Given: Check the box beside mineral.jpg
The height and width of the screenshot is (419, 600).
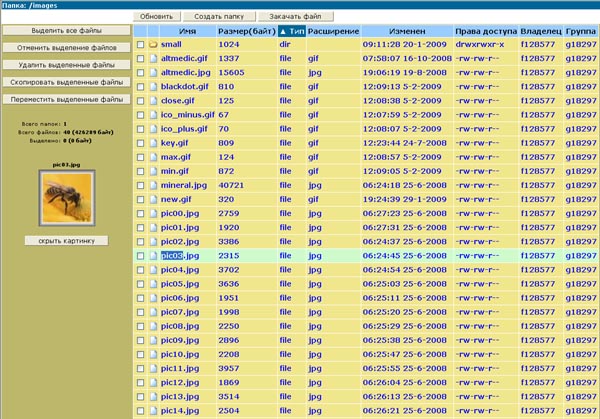Looking at the screenshot, I should (140, 186).
